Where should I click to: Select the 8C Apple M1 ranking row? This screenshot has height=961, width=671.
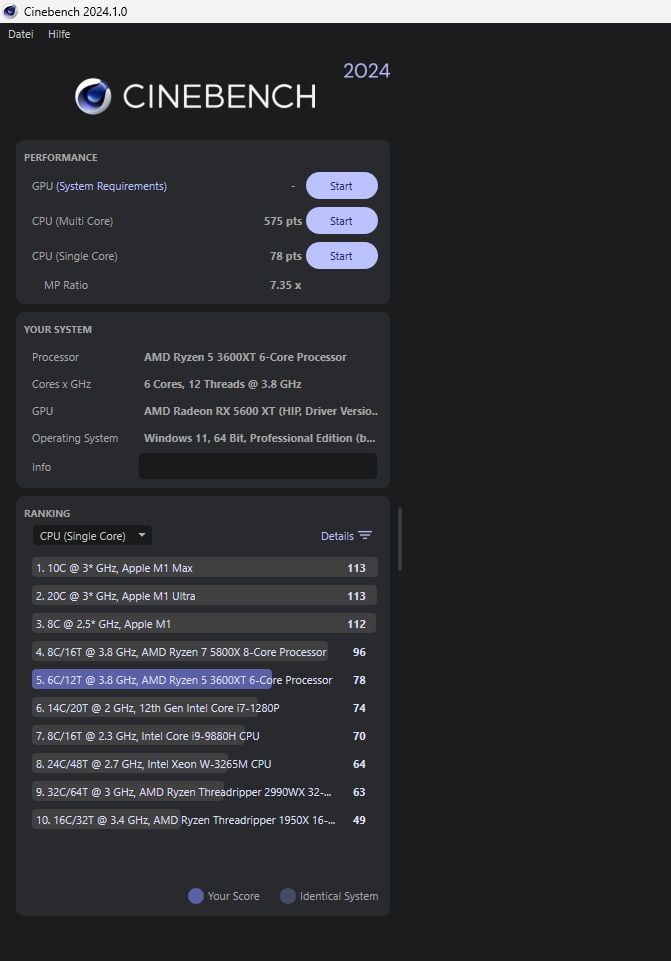point(205,624)
